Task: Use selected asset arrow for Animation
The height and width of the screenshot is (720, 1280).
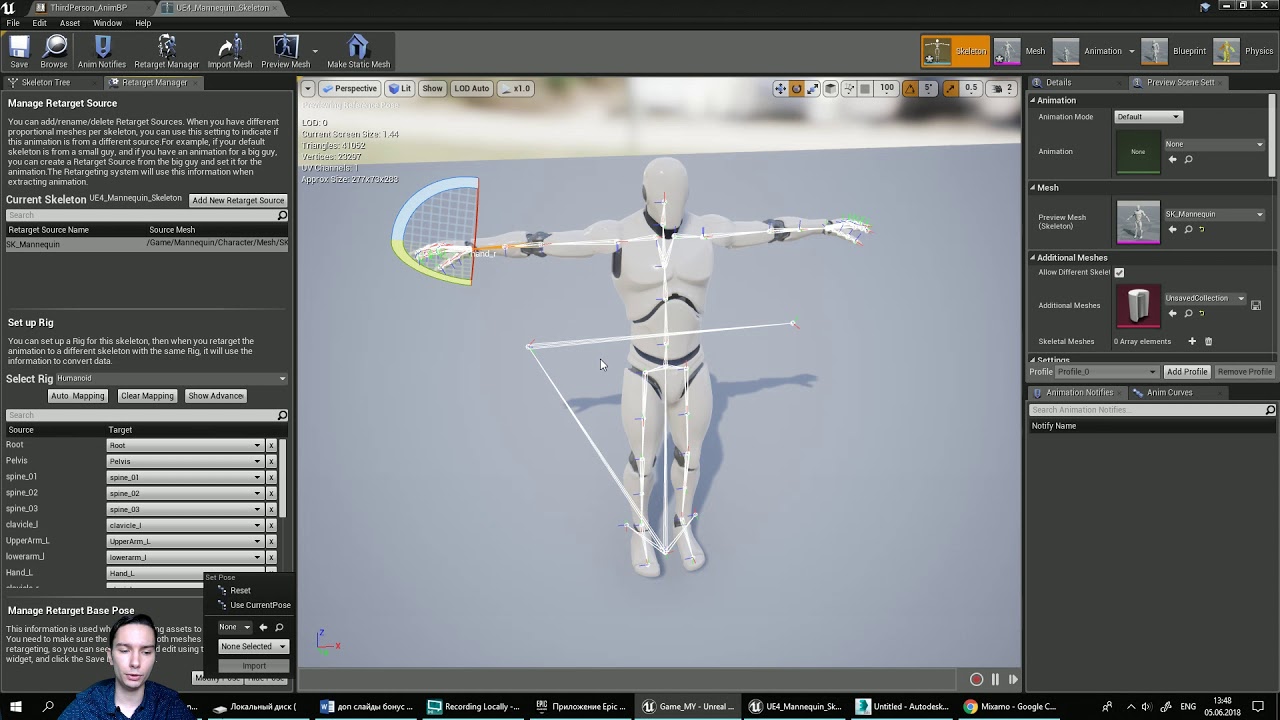Action: coord(1173,159)
